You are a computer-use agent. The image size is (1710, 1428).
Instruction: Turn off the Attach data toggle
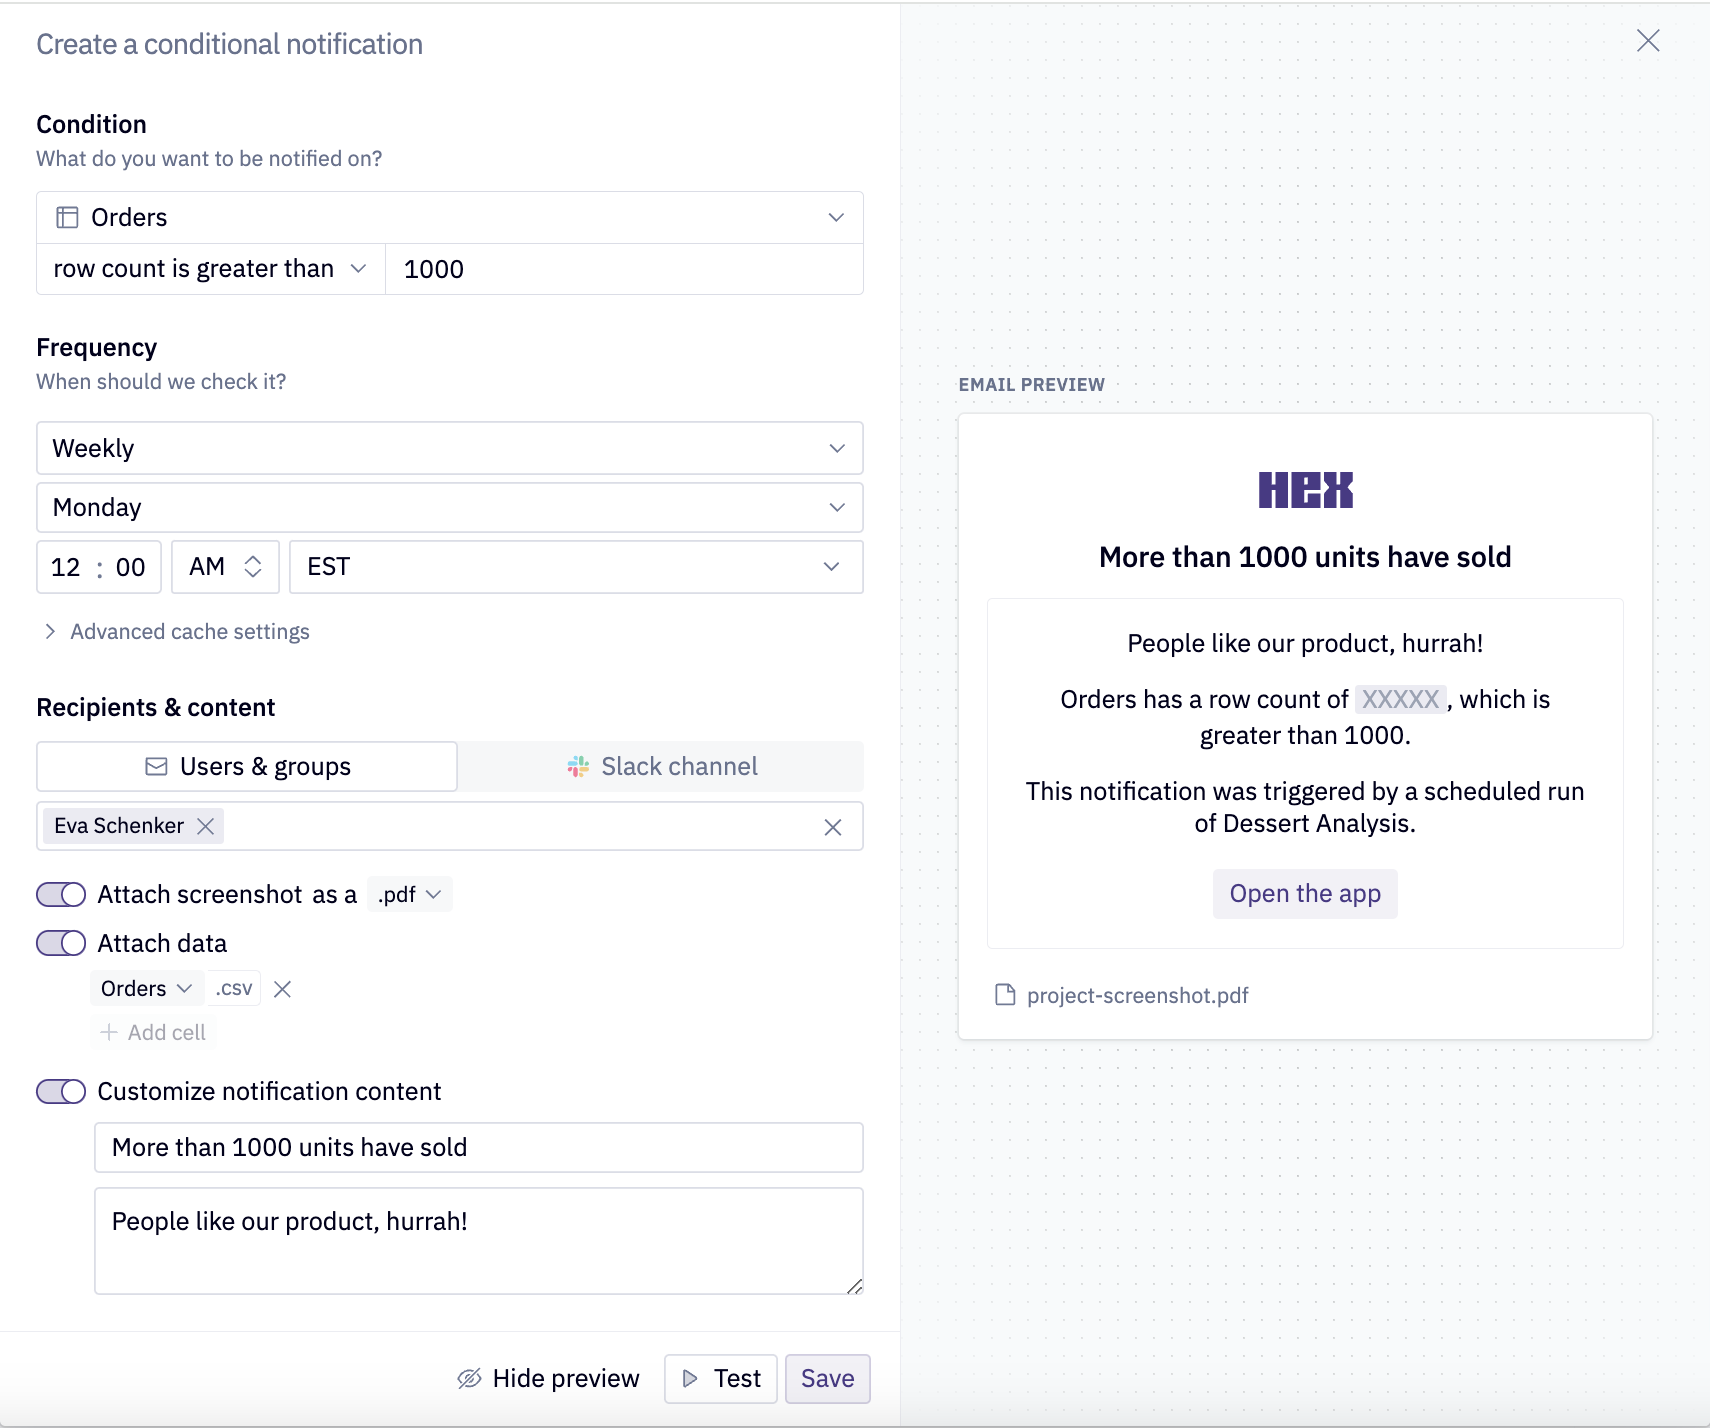[60, 942]
